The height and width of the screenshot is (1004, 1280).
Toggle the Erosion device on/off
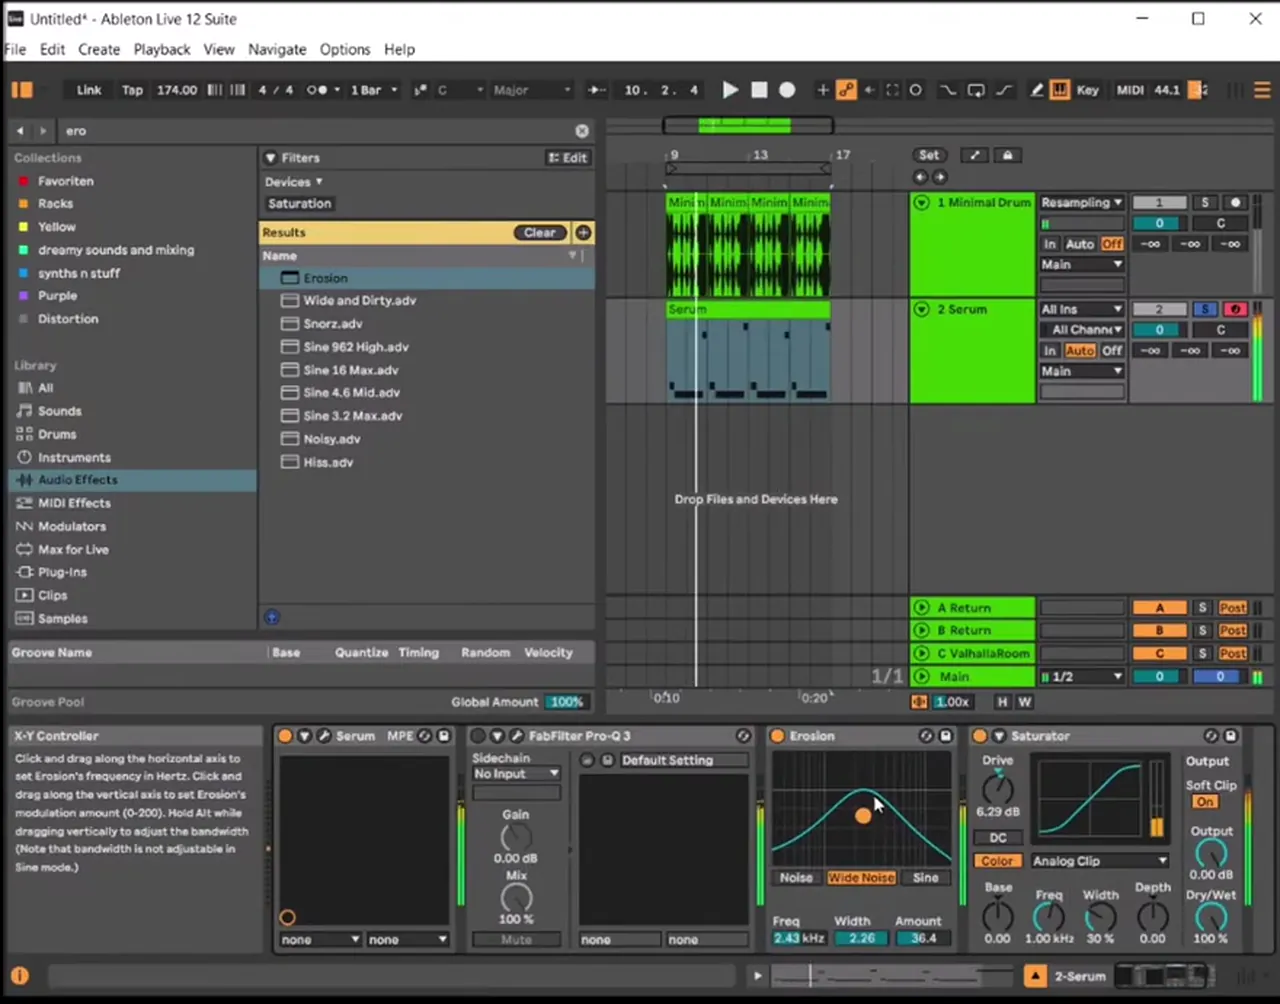click(x=777, y=736)
